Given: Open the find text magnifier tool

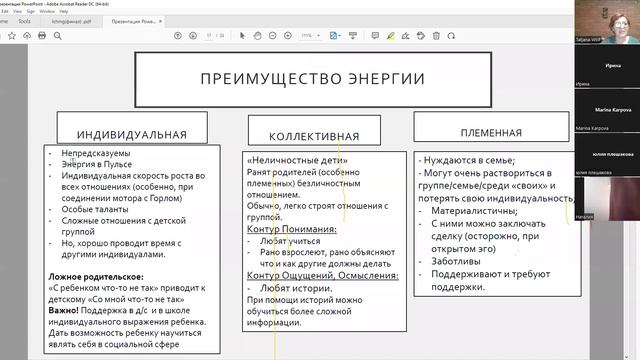Looking at the screenshot, I should [x=58, y=36].
